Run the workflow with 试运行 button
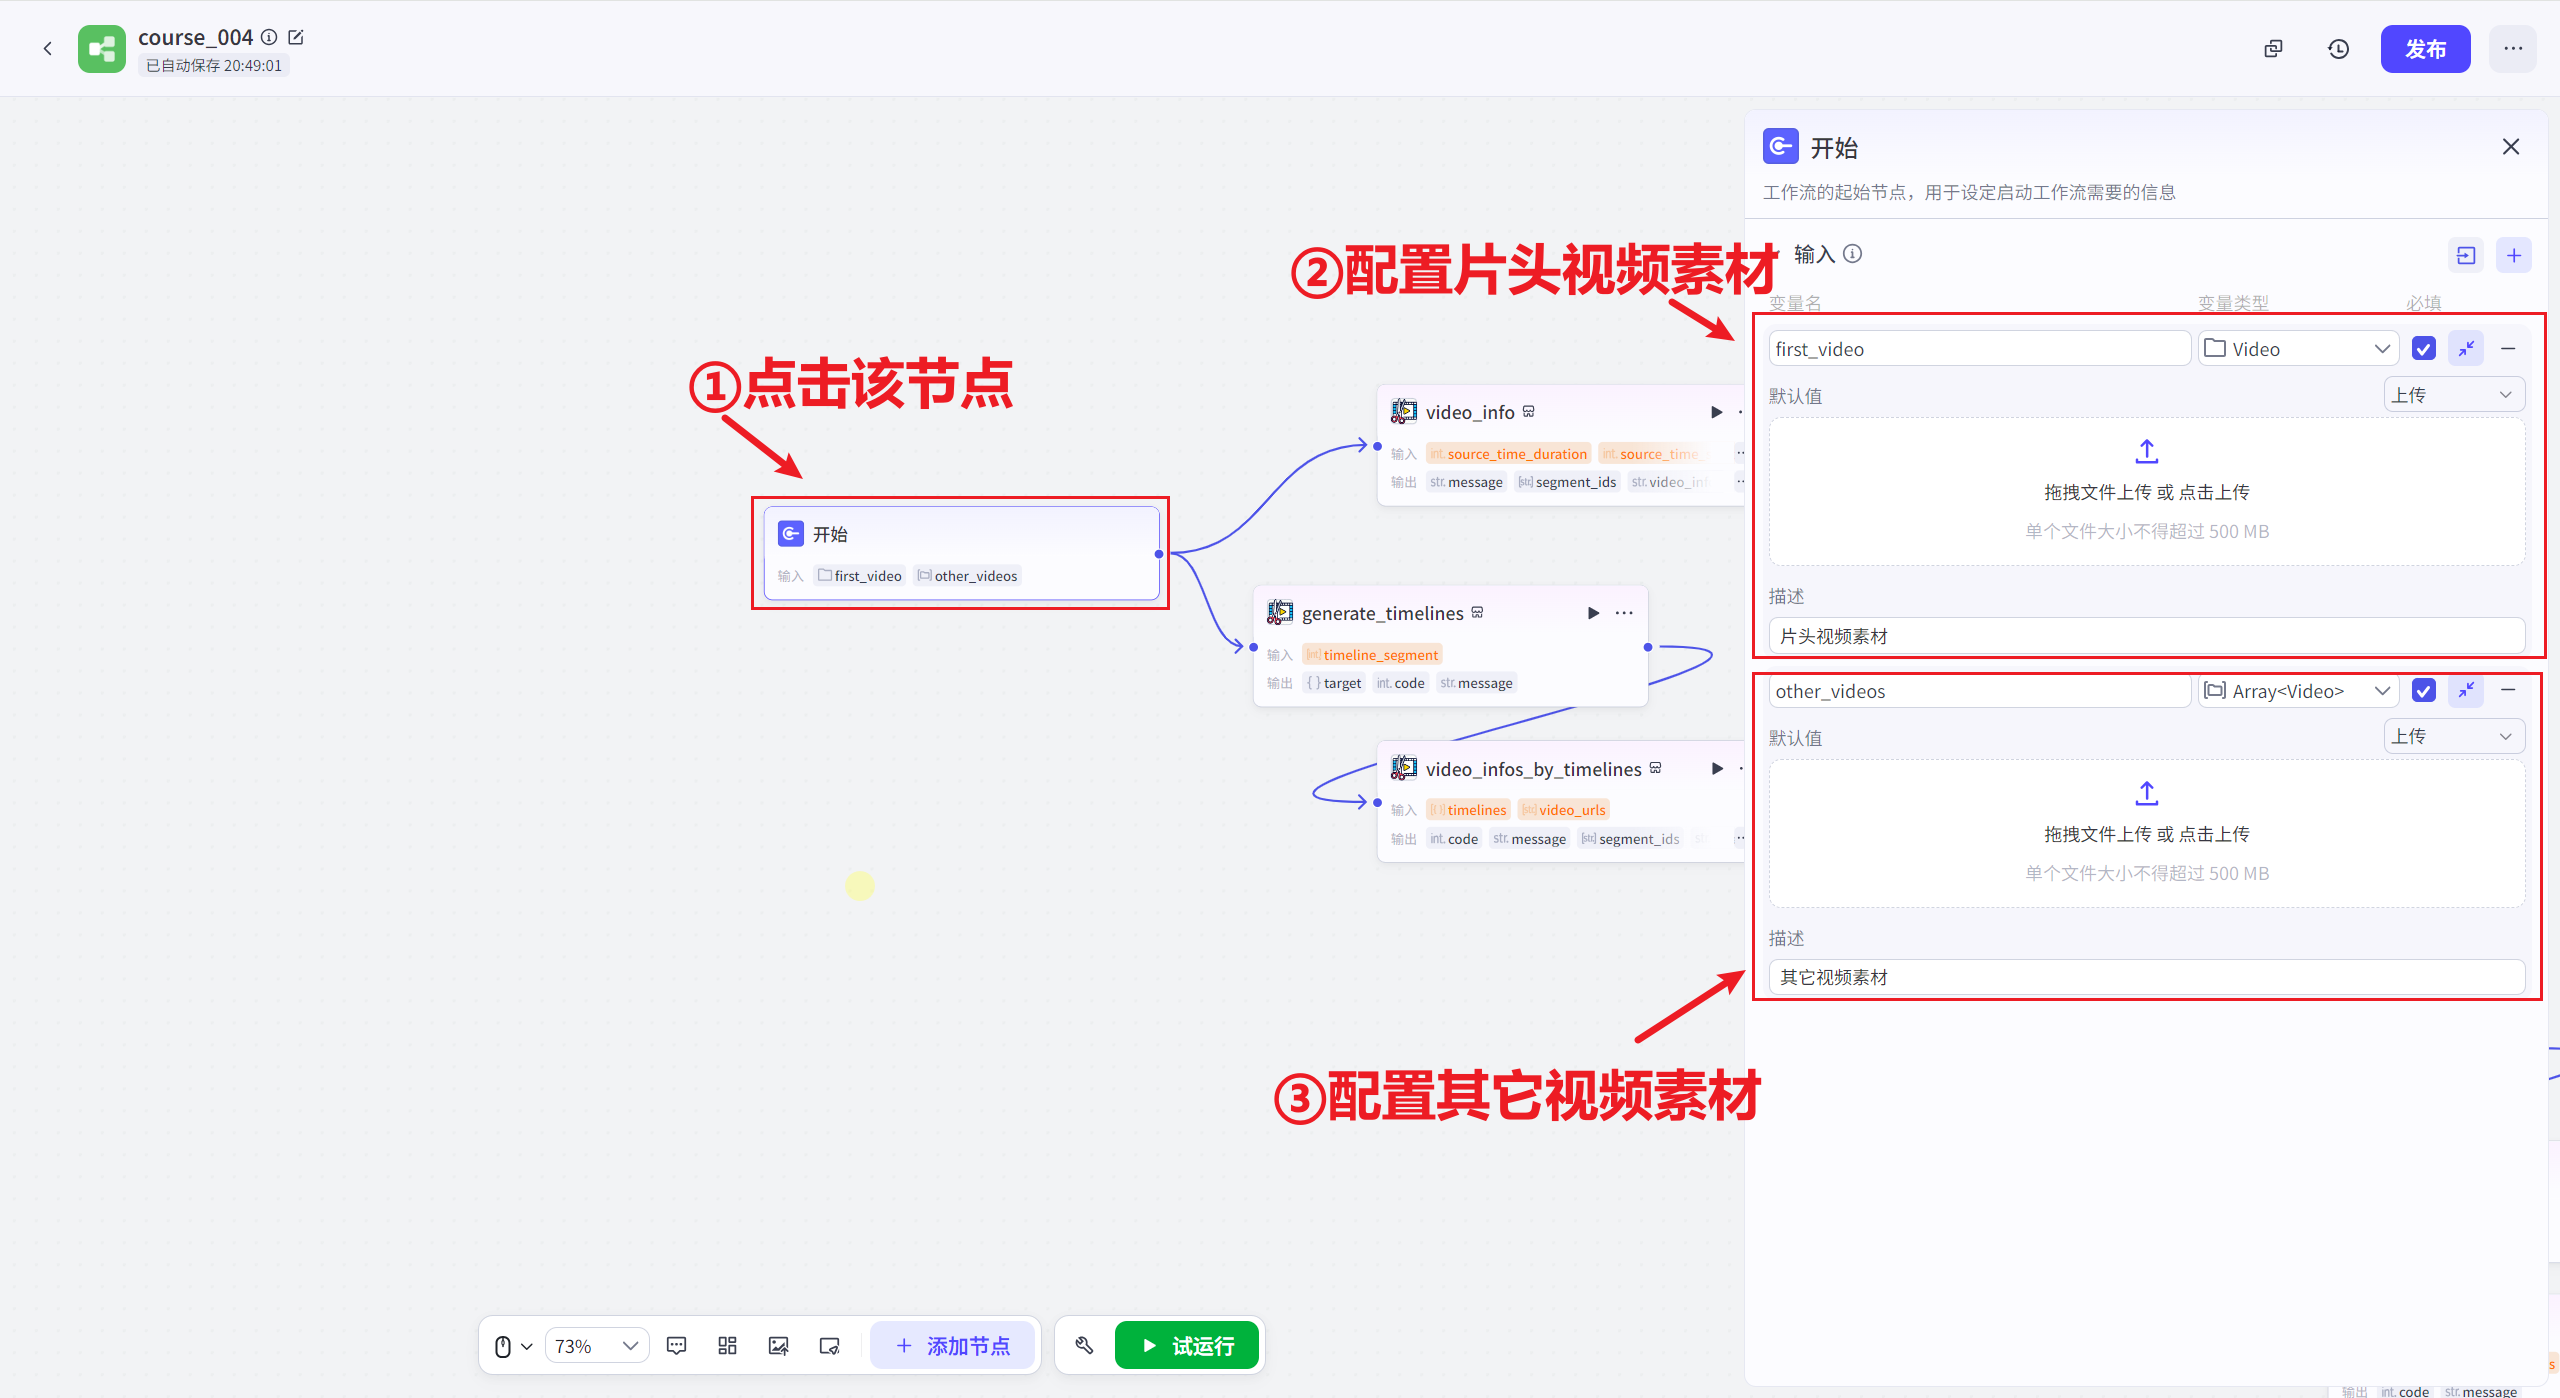 point(1187,1345)
